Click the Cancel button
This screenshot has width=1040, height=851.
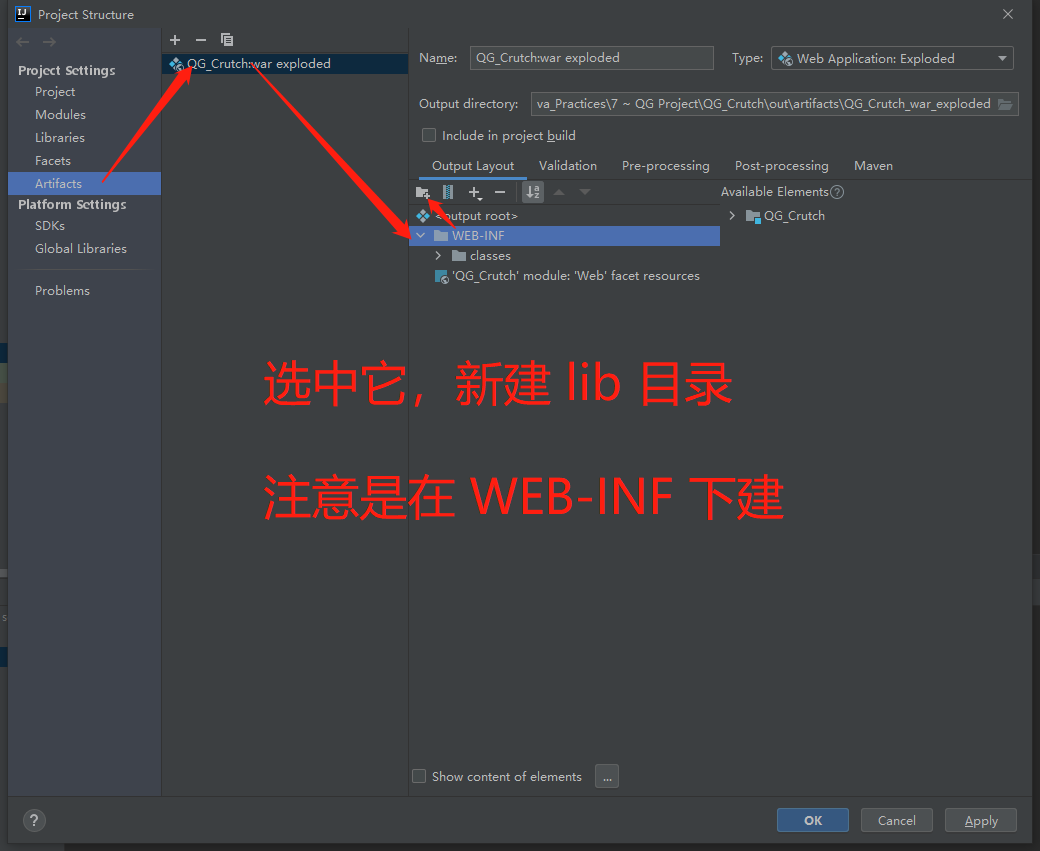[x=897, y=820]
